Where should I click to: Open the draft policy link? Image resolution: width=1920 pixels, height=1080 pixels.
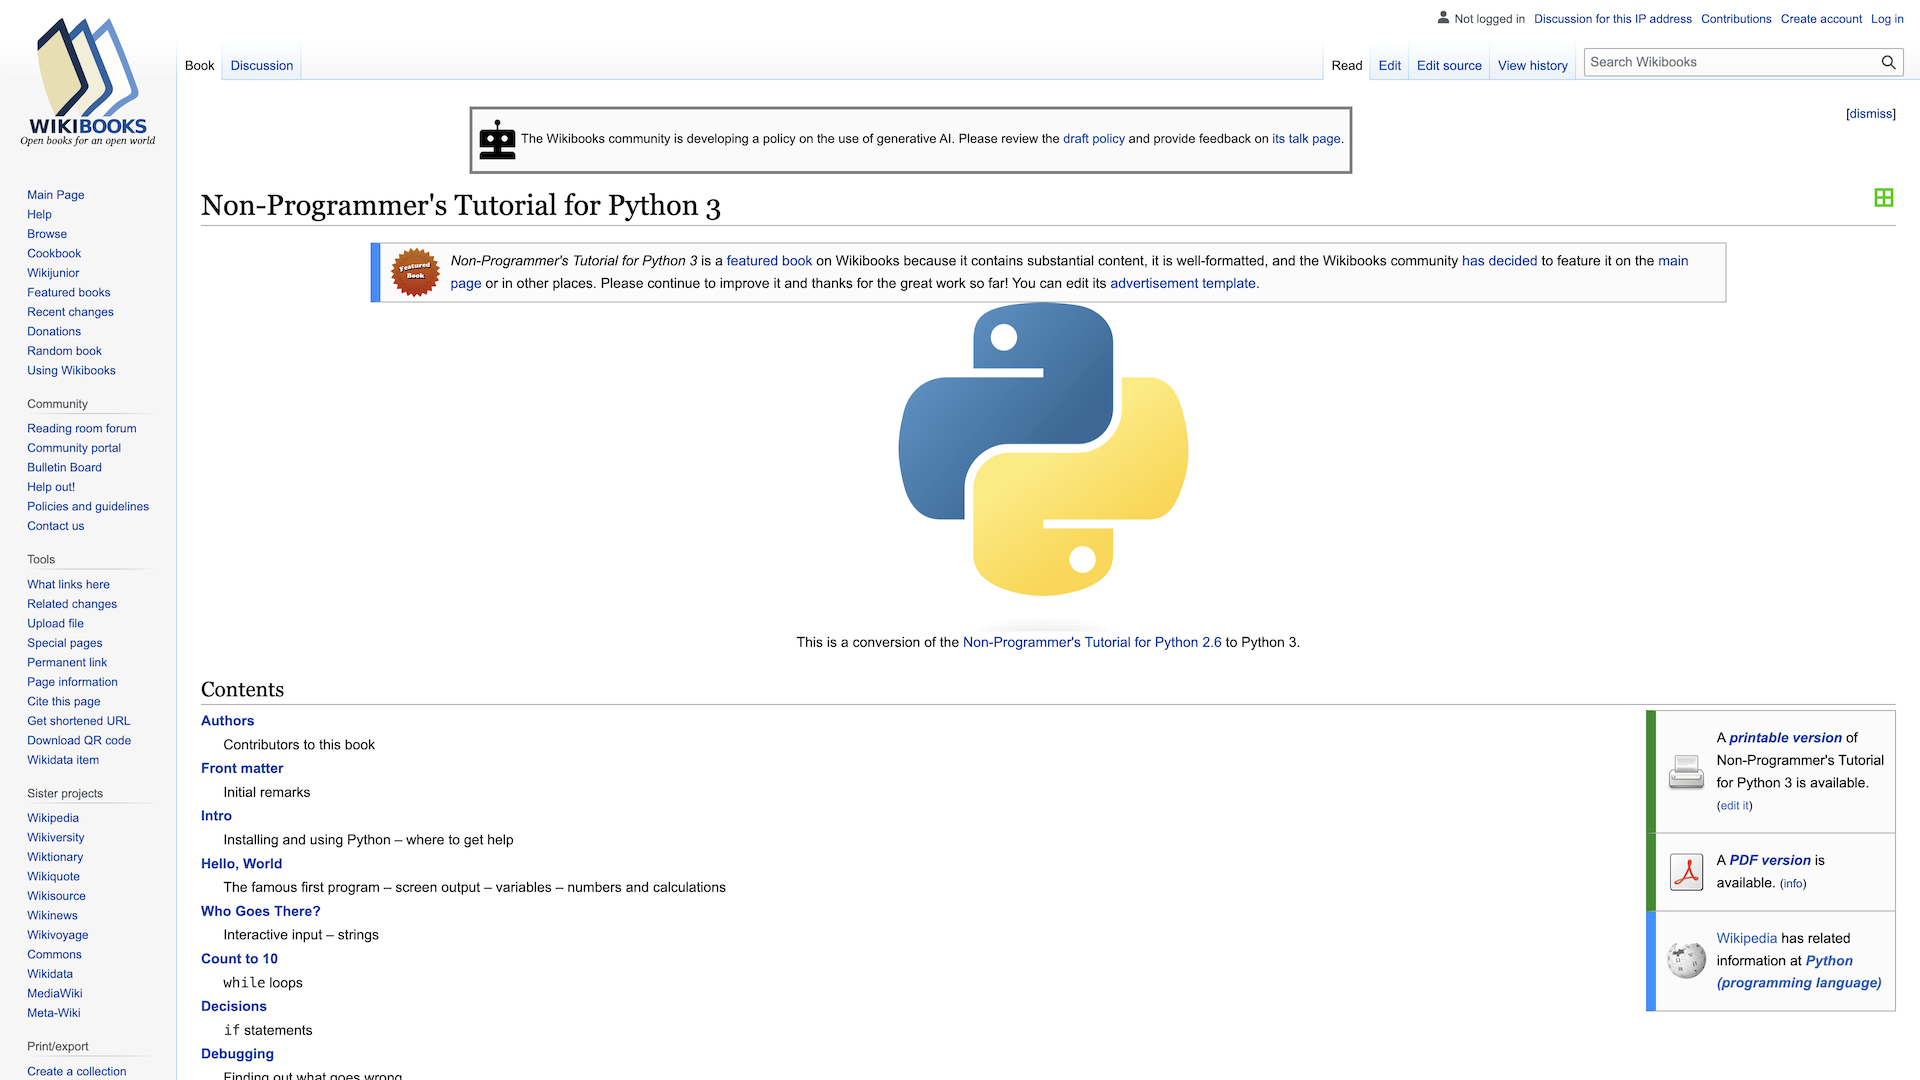coord(1093,139)
